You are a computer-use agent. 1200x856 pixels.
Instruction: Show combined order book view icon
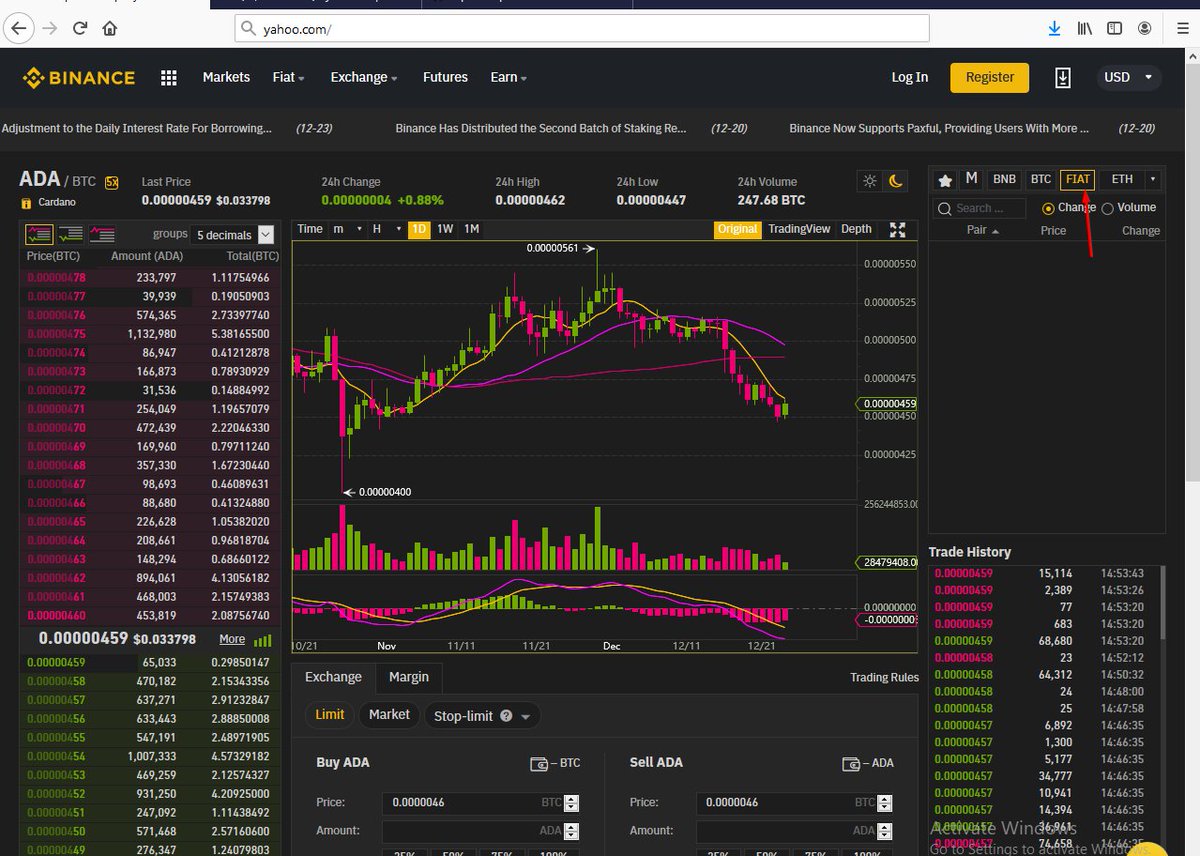(x=39, y=234)
